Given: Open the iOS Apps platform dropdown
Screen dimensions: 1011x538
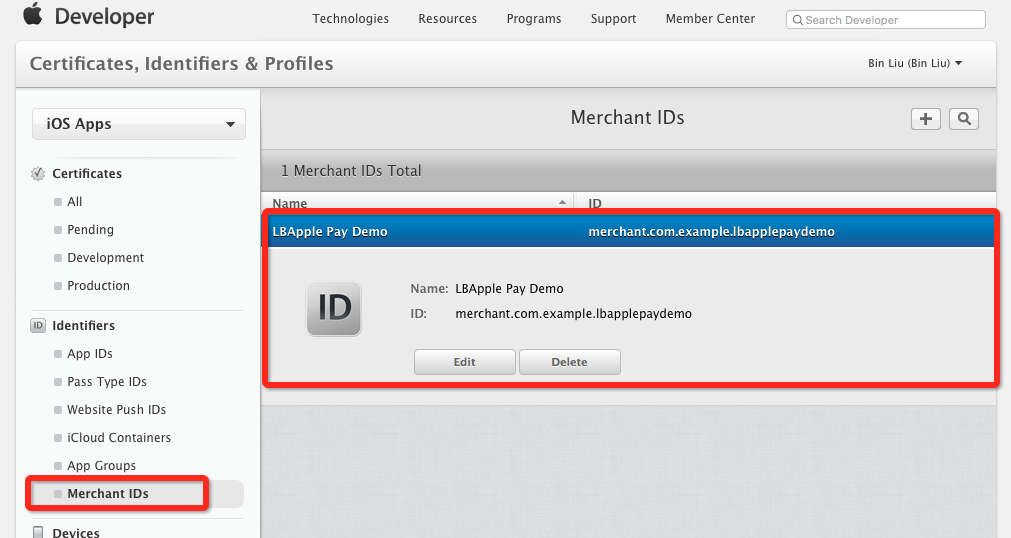Looking at the screenshot, I should [139, 124].
